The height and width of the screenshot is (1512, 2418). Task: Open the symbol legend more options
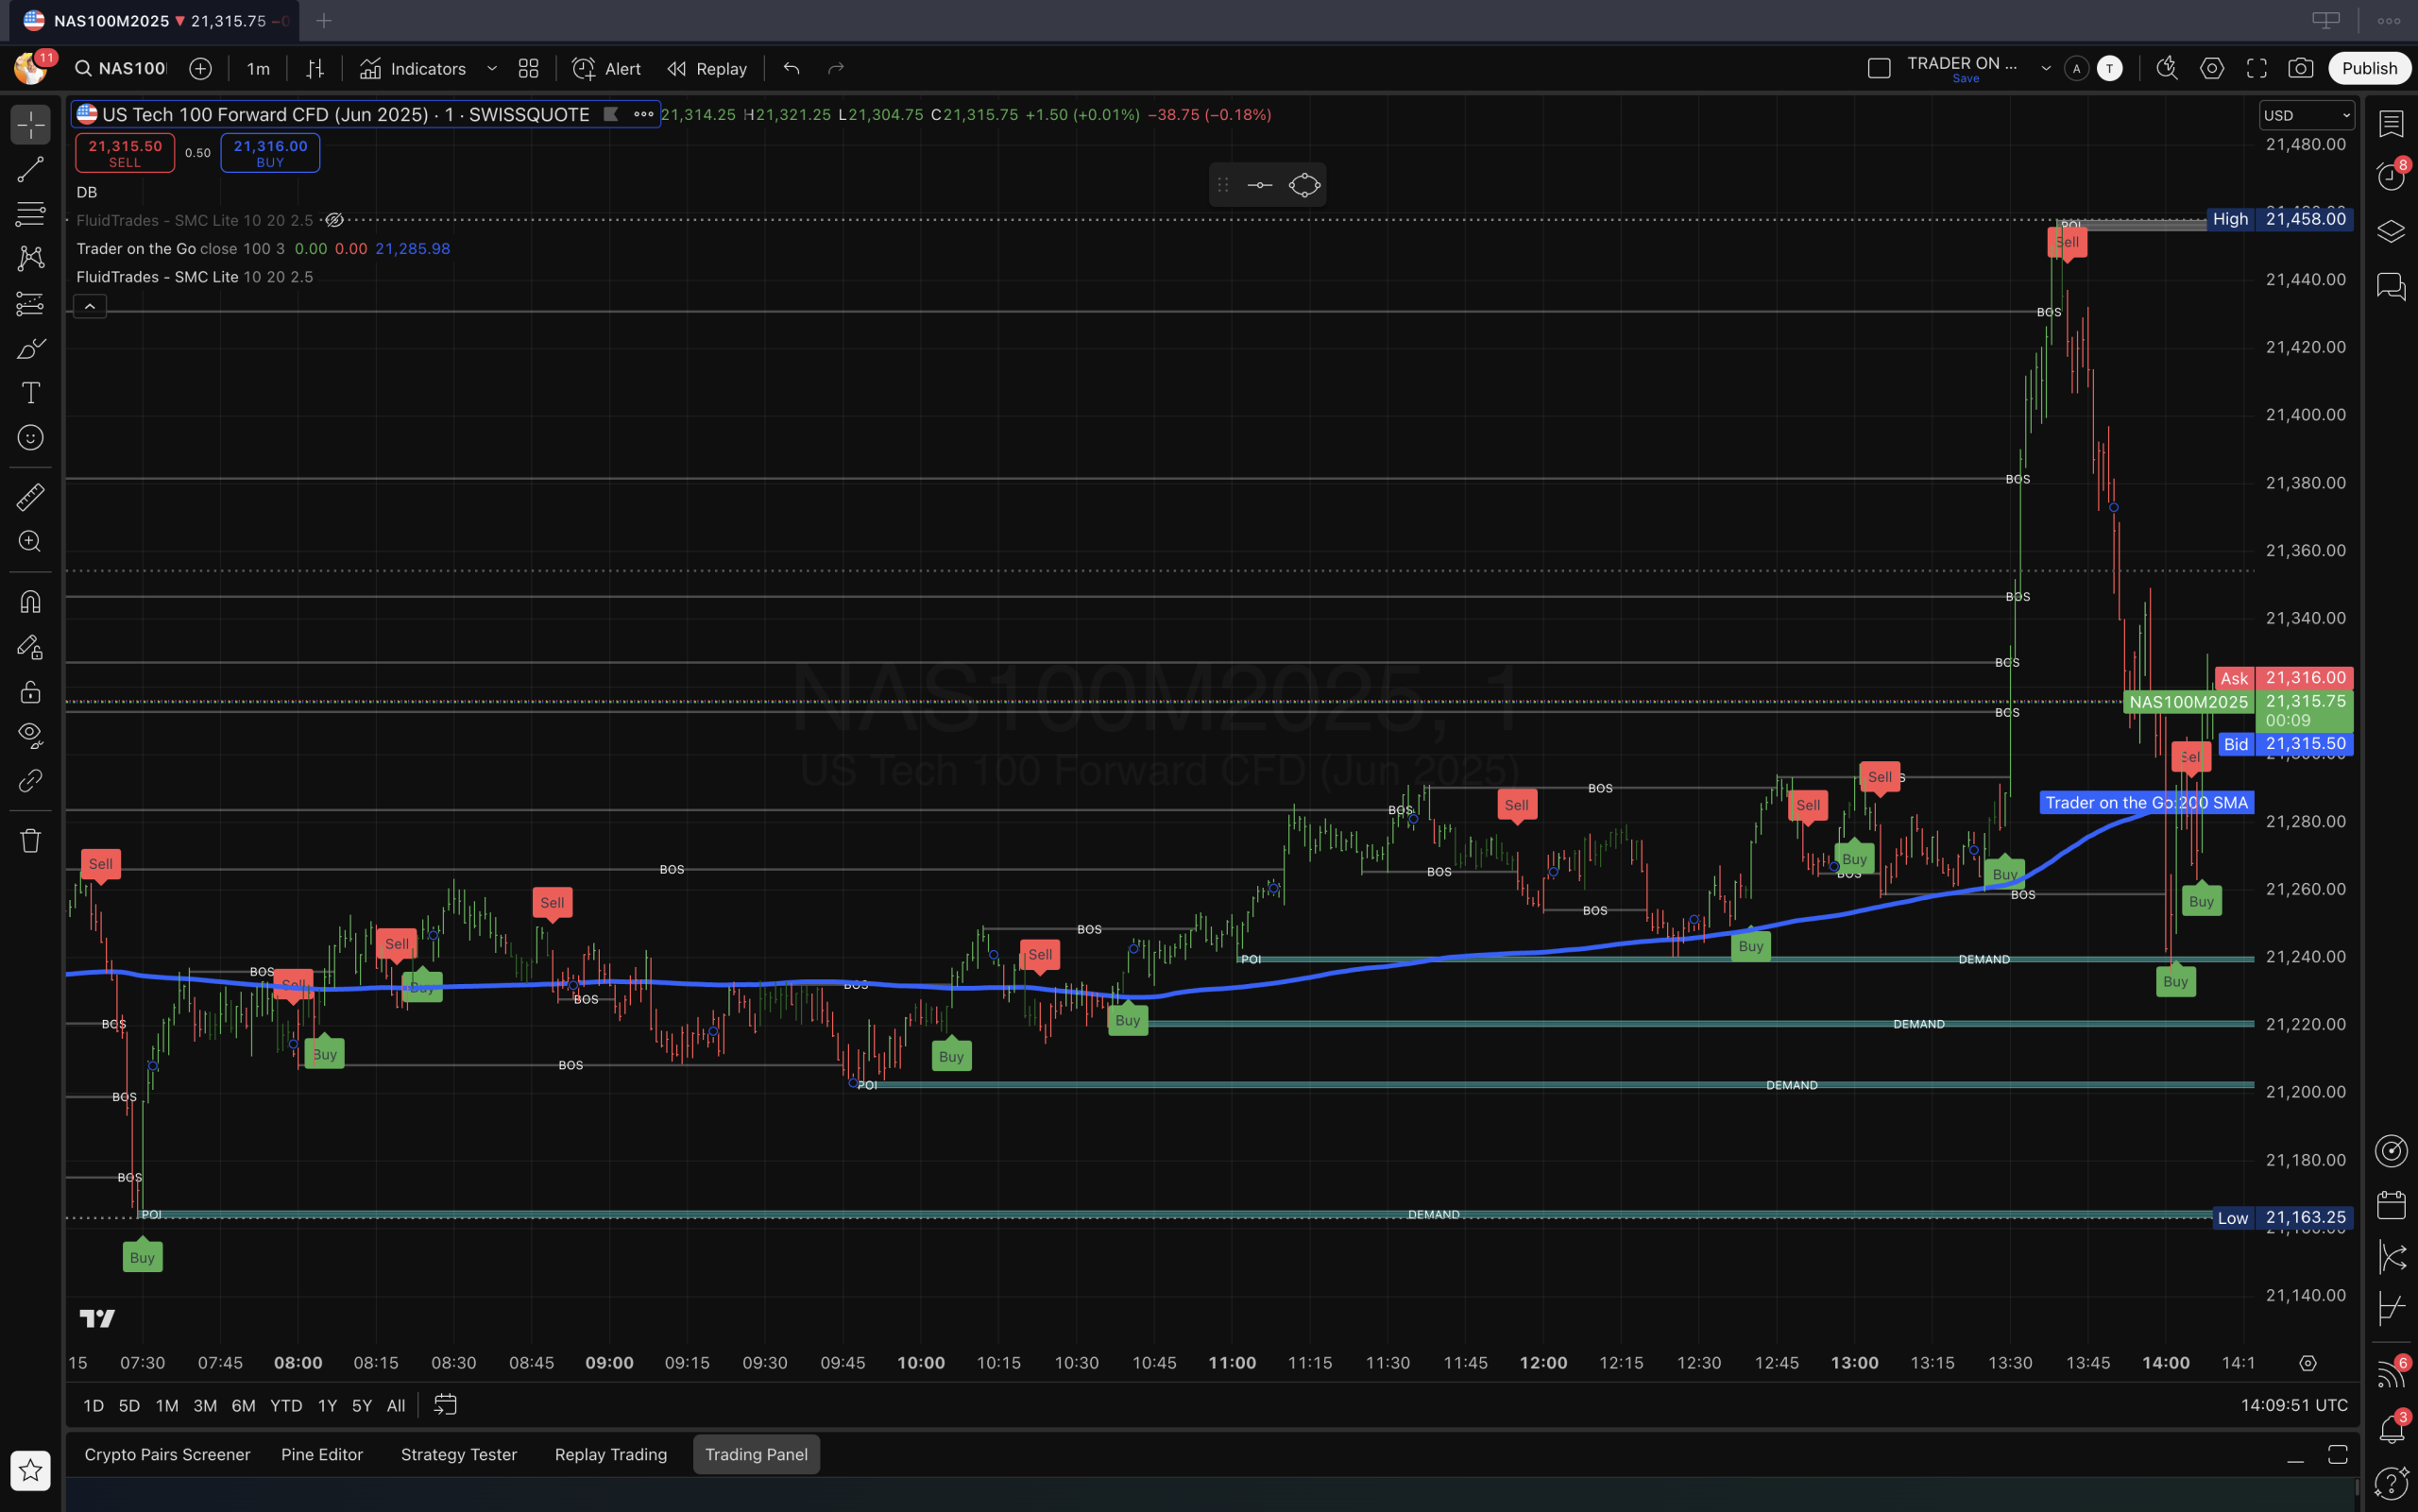(x=643, y=114)
